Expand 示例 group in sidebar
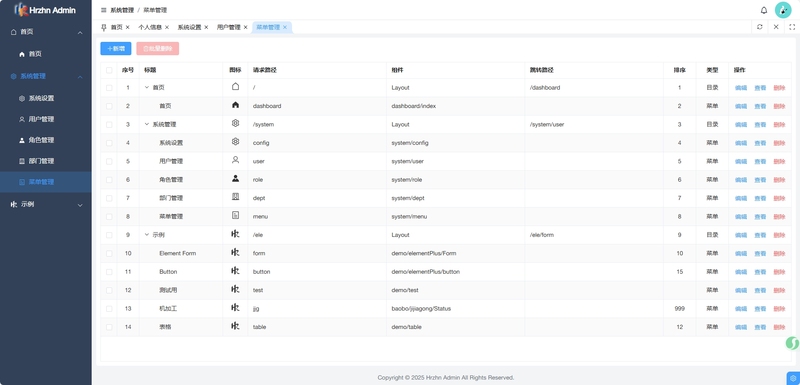 80,205
